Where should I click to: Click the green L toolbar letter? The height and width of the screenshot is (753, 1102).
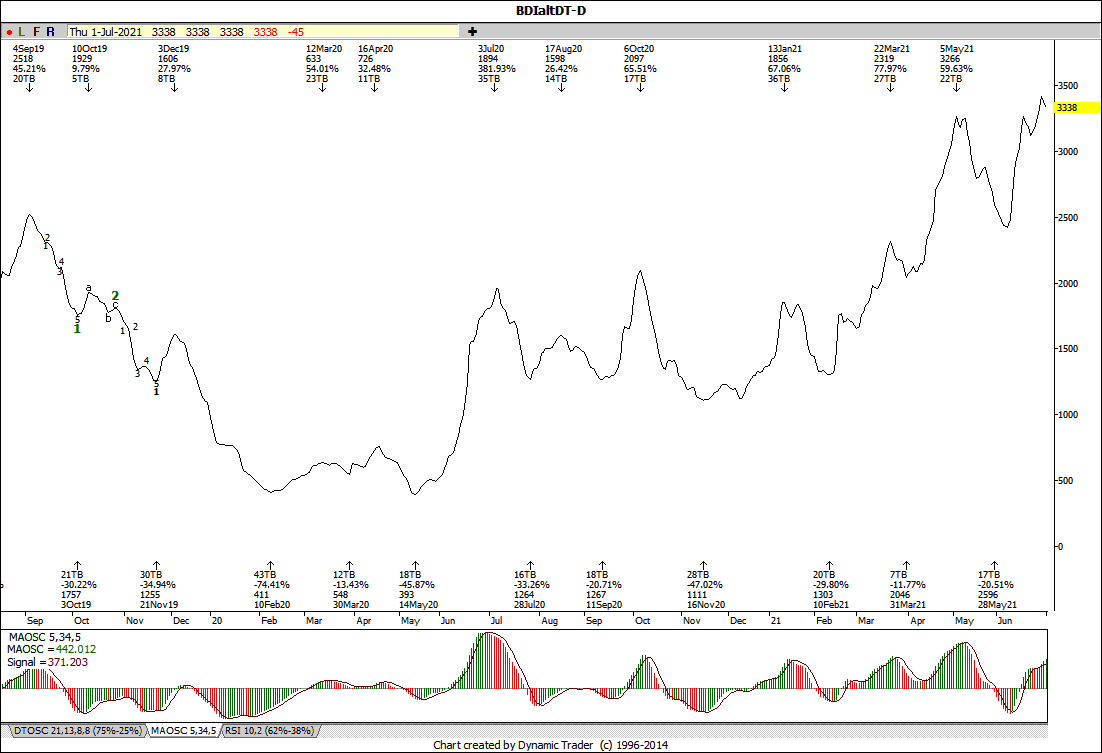pos(22,32)
